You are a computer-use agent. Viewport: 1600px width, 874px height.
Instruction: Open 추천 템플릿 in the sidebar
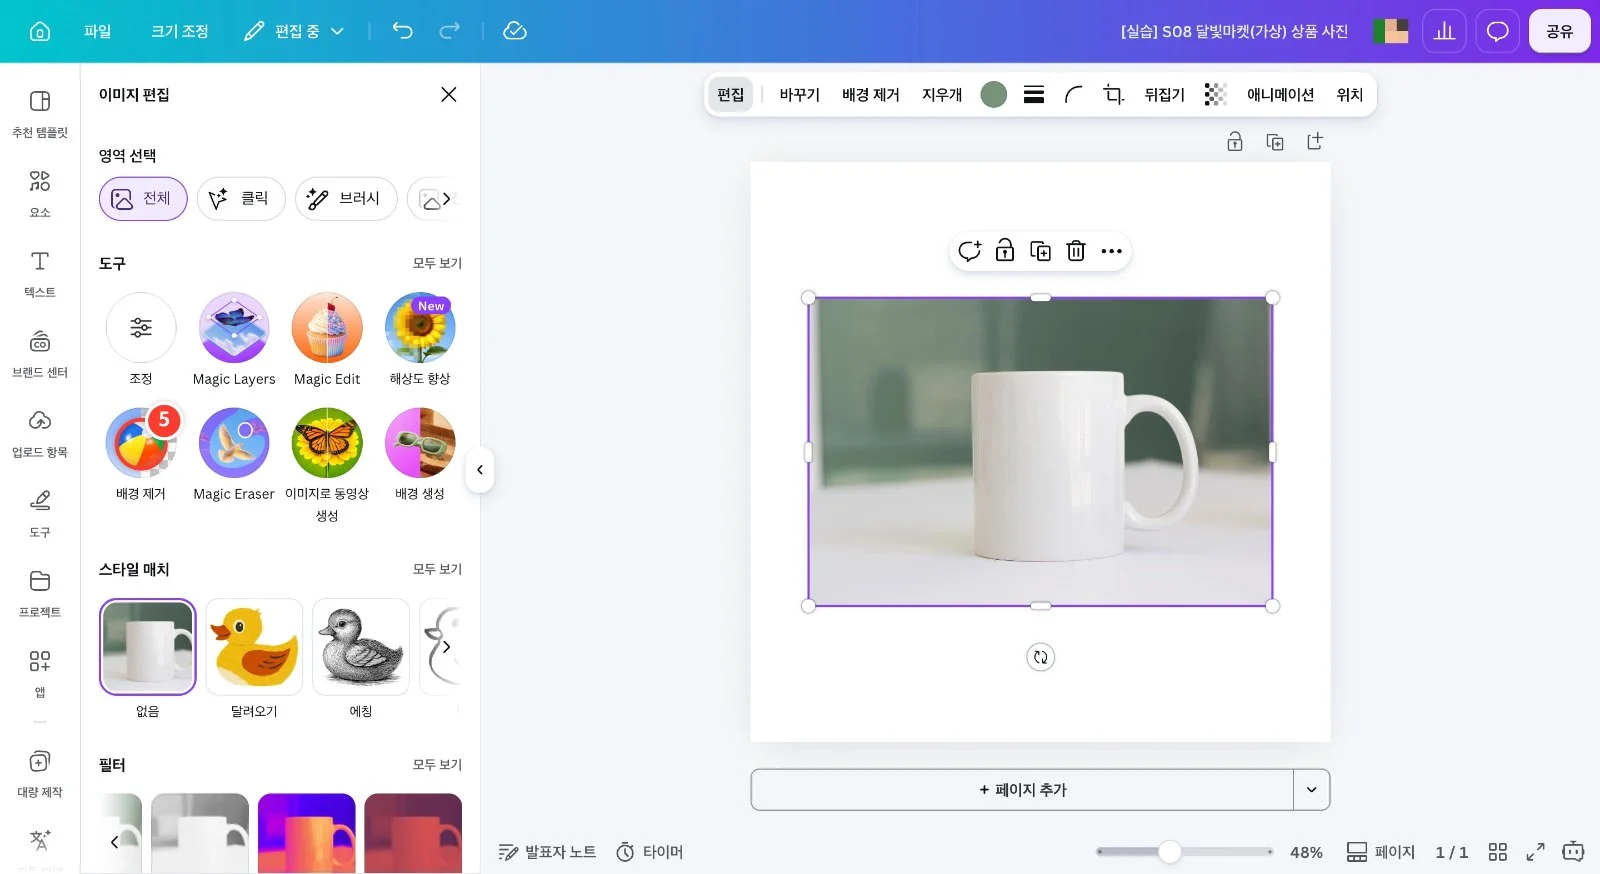click(40, 113)
